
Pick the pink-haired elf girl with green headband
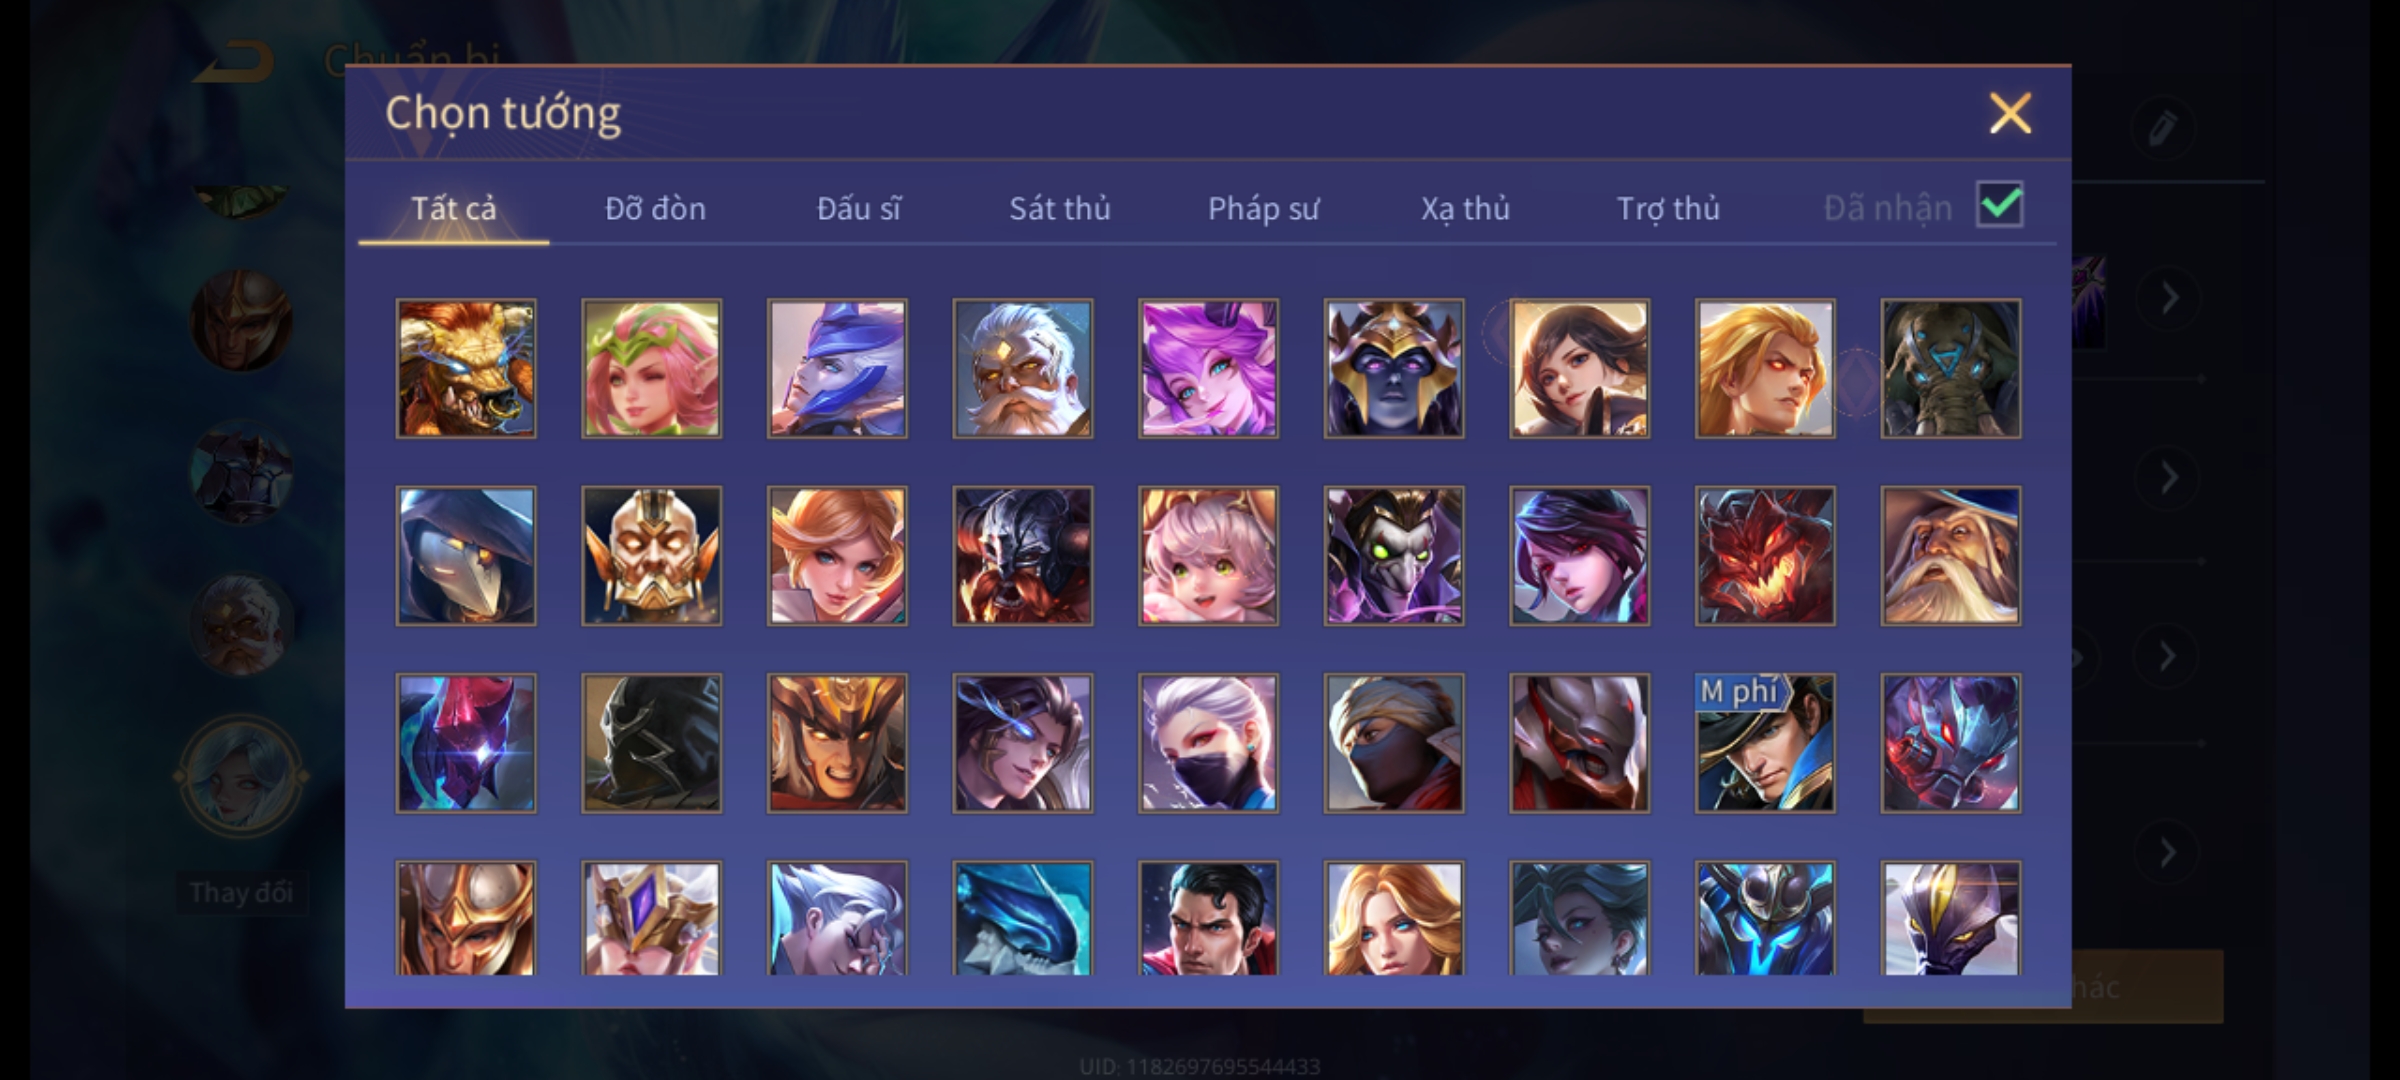click(x=651, y=368)
